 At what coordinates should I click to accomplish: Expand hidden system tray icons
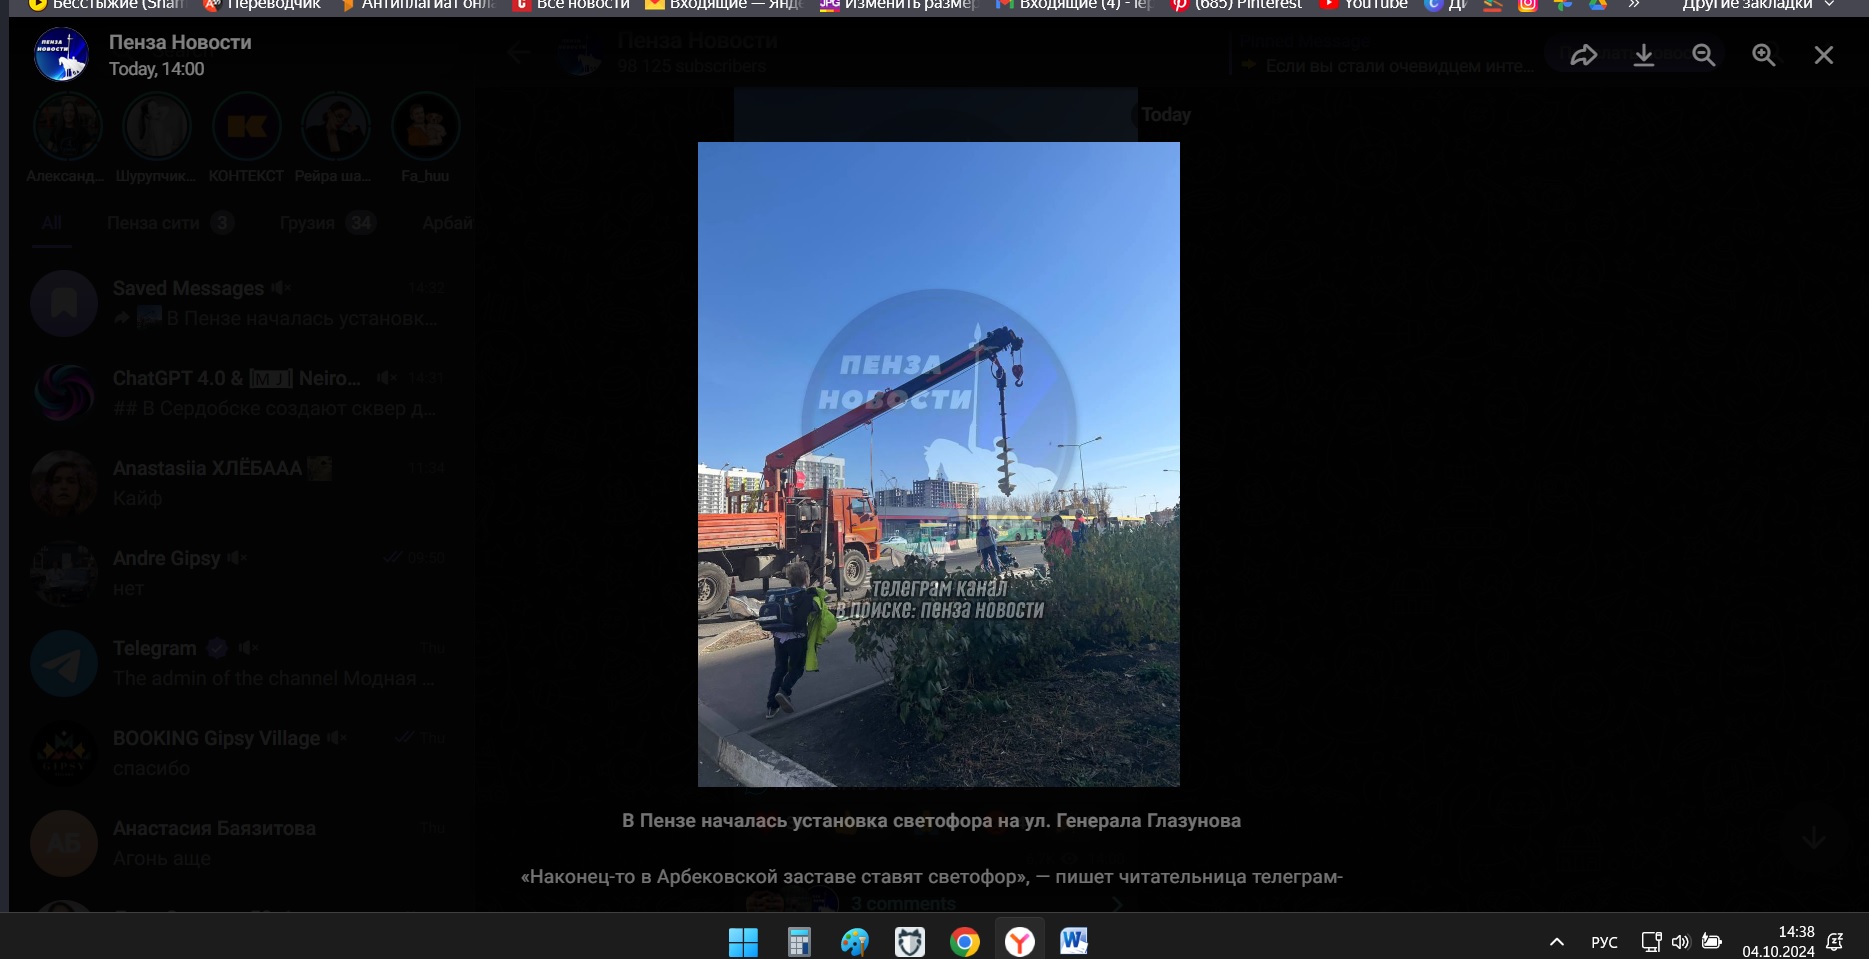pyautogui.click(x=1556, y=941)
